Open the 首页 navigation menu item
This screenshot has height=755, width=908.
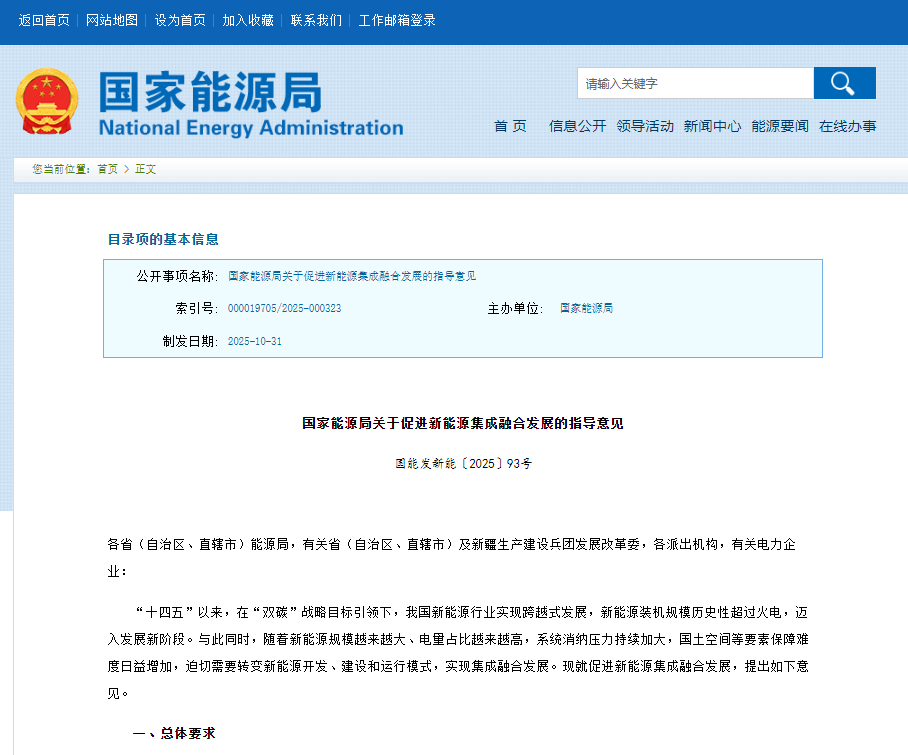[x=510, y=127]
